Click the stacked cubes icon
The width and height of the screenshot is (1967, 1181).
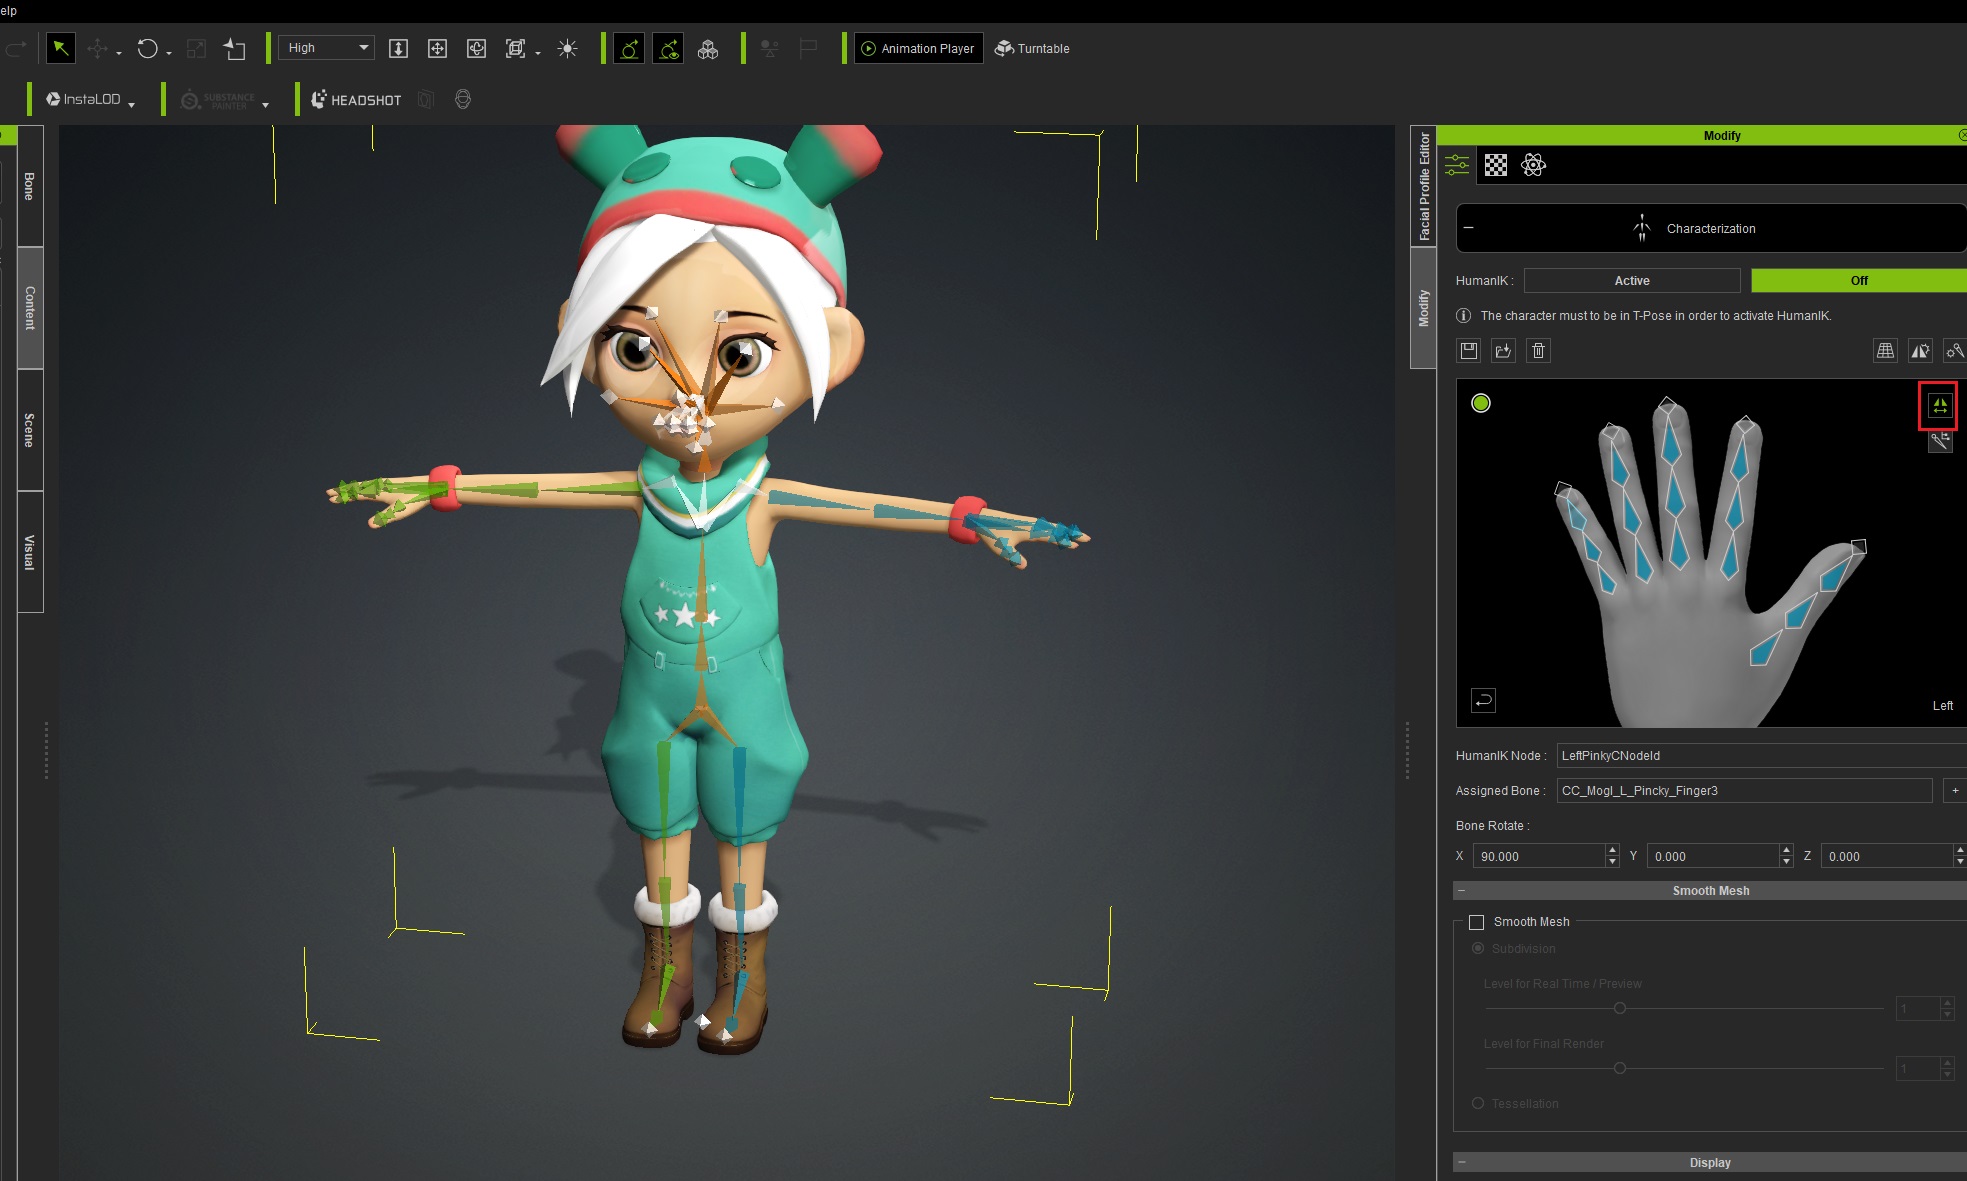point(708,48)
